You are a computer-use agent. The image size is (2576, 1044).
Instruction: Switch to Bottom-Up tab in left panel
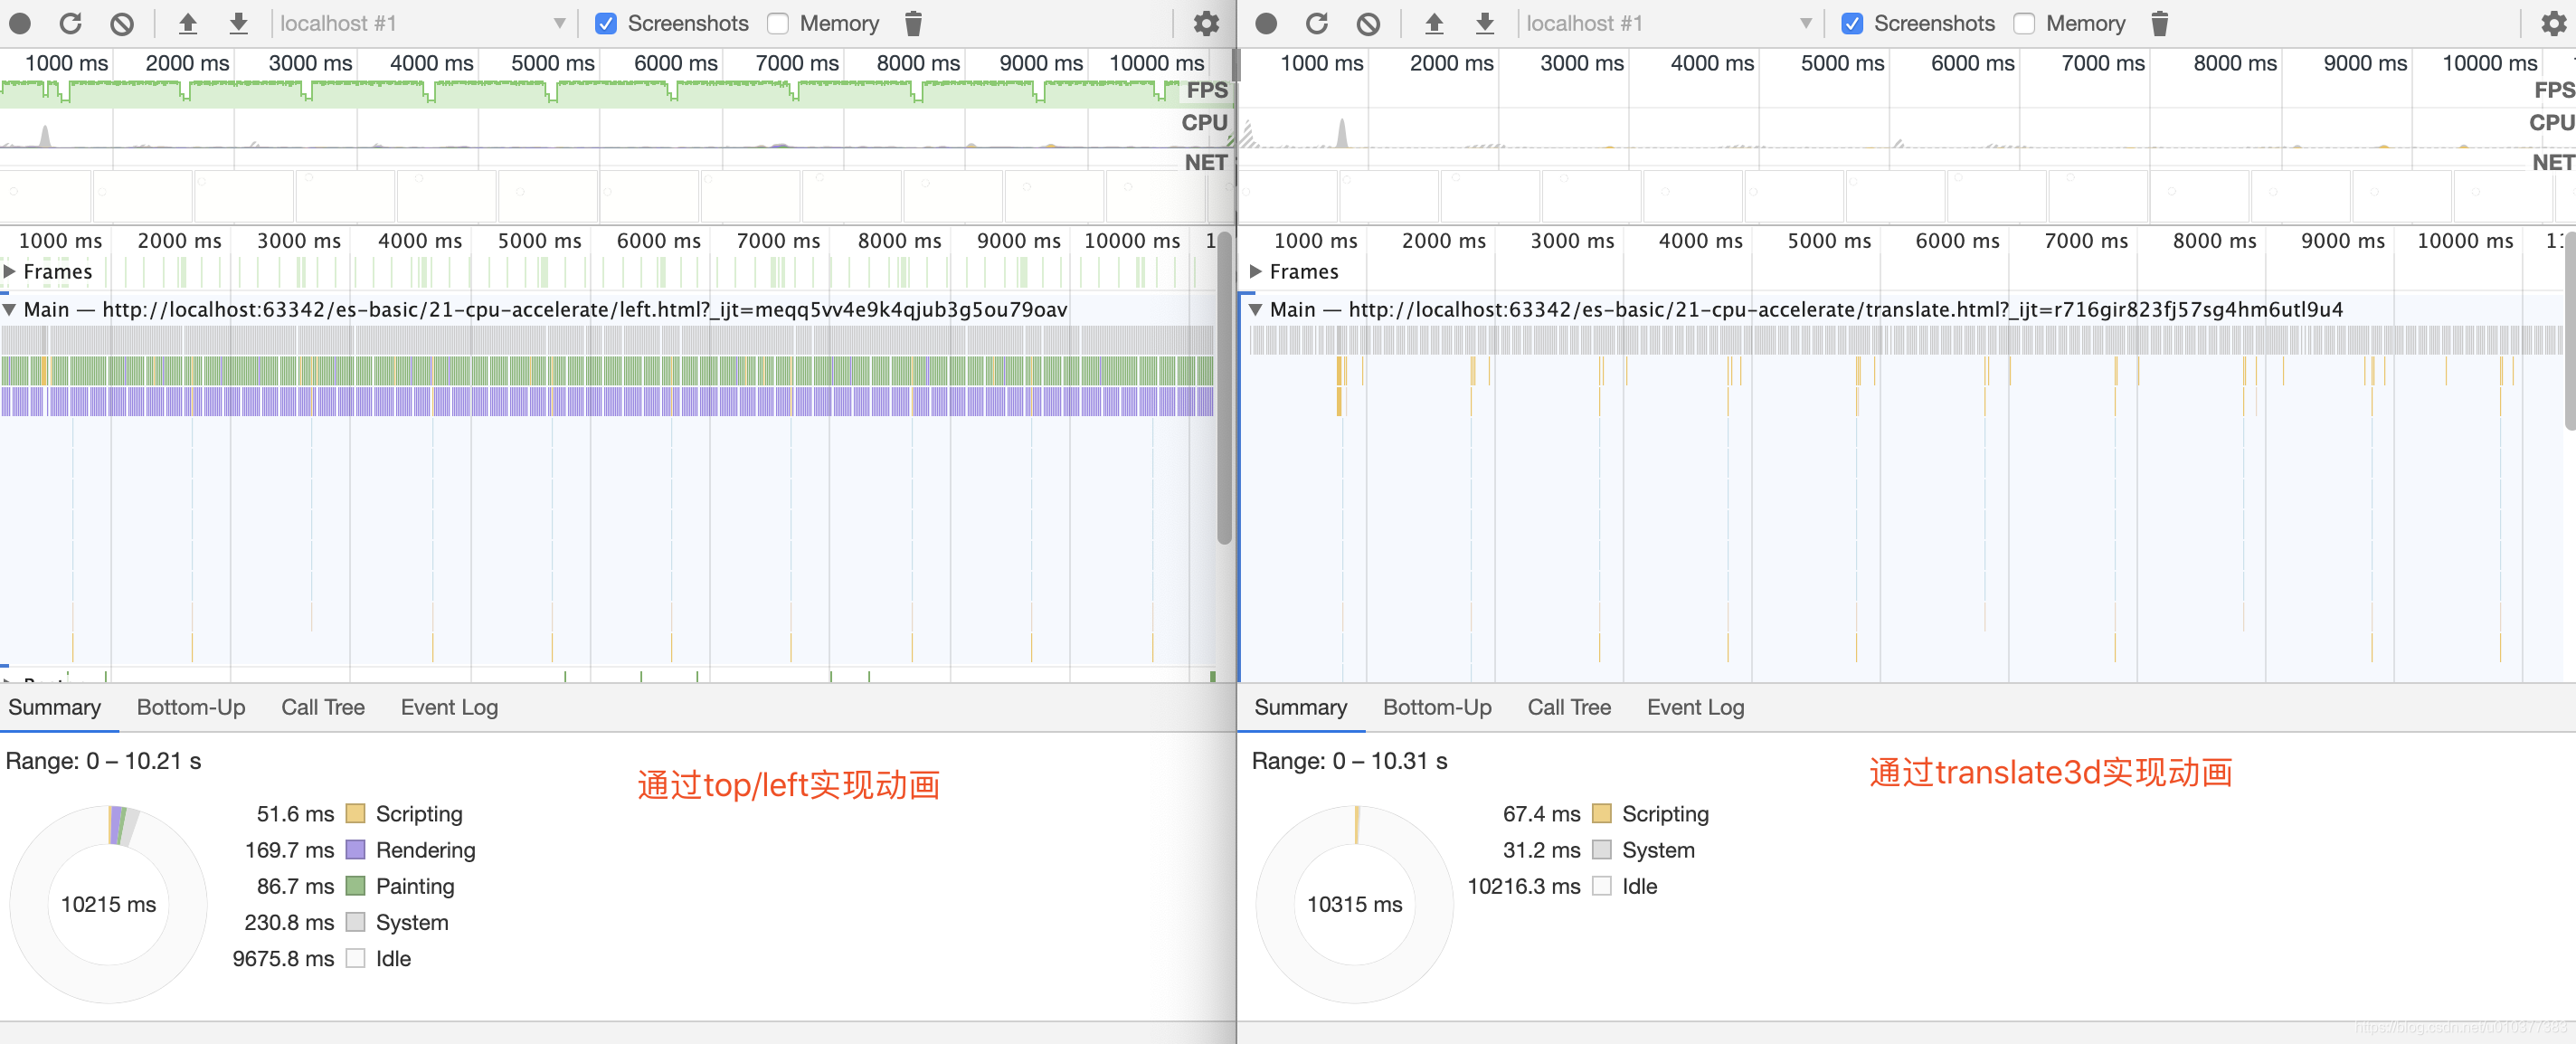[x=190, y=707]
